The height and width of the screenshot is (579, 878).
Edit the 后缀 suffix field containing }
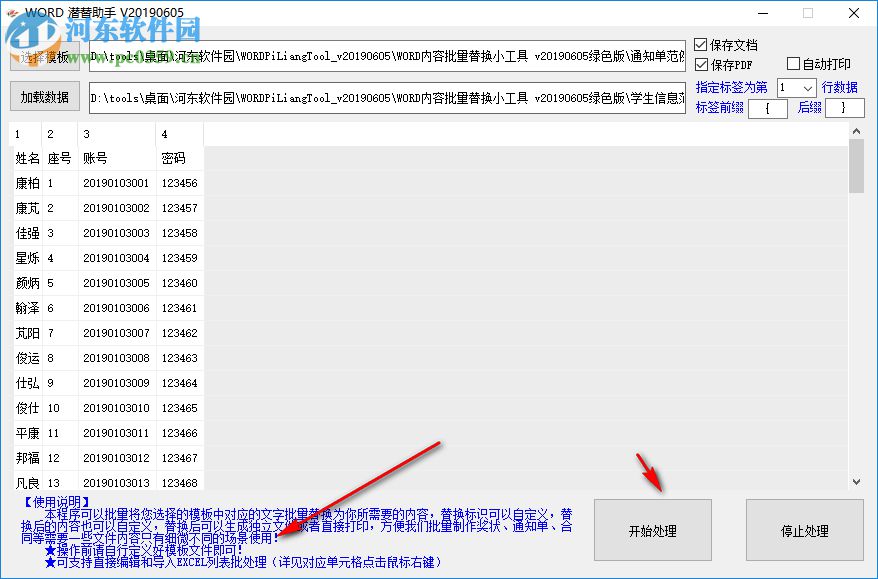[x=843, y=108]
